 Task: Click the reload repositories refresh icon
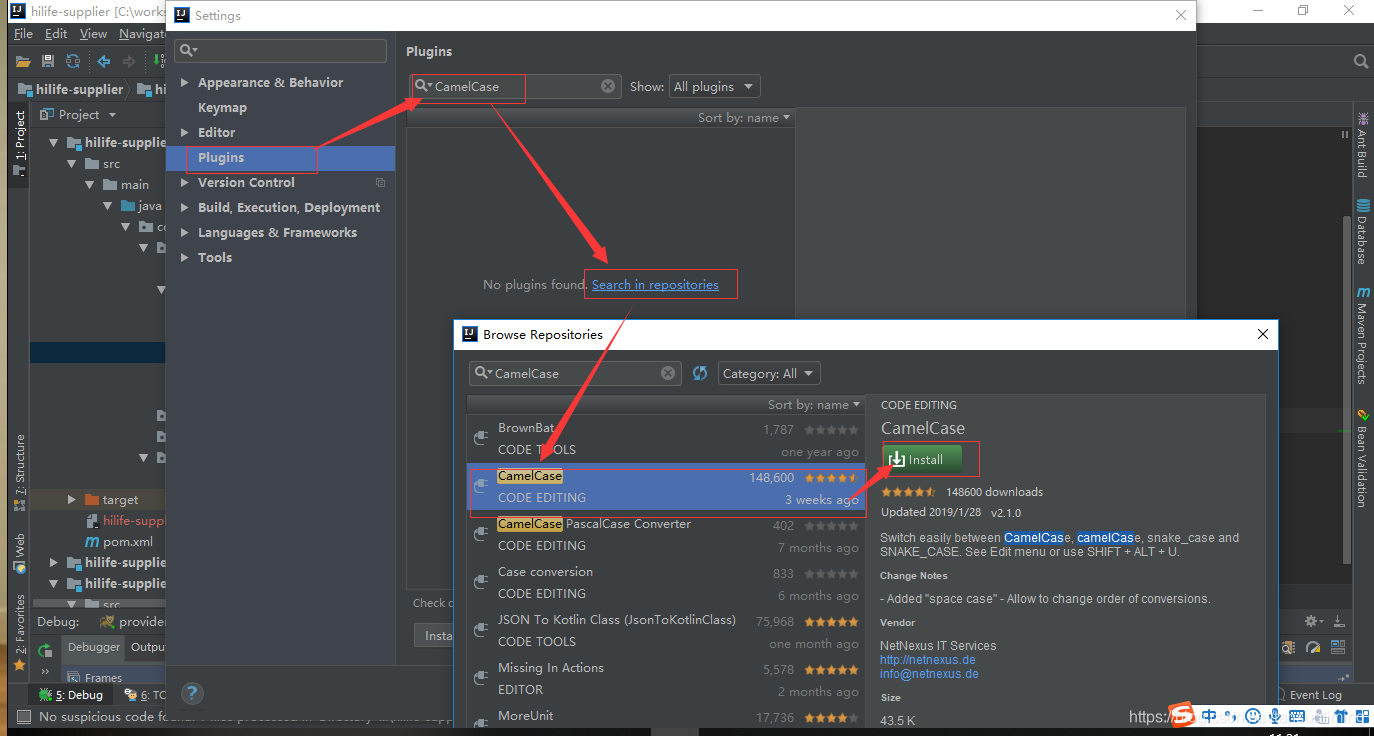click(700, 373)
